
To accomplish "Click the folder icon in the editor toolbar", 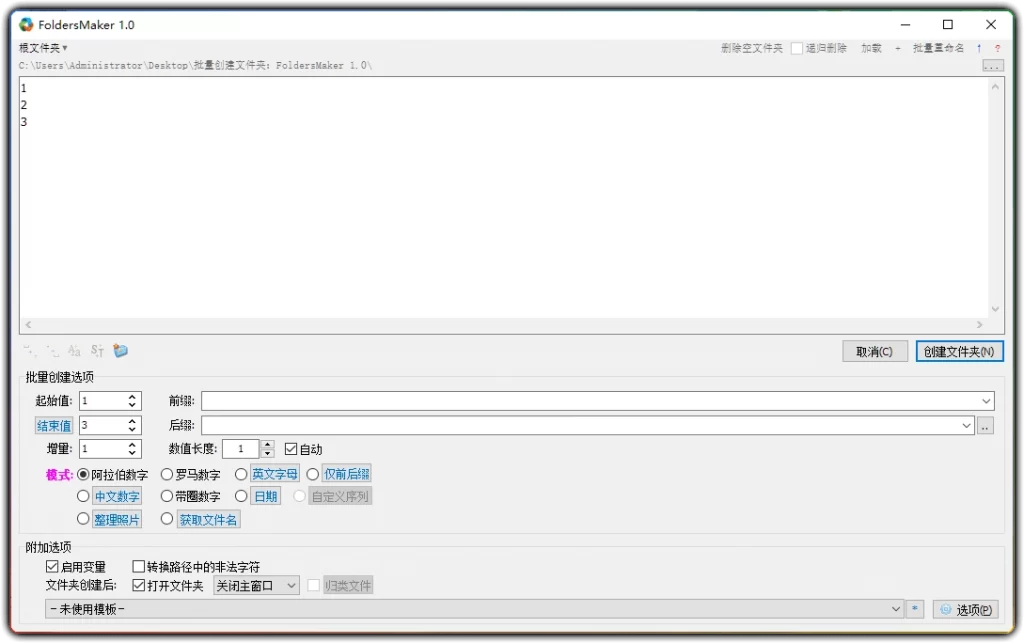I will [120, 350].
